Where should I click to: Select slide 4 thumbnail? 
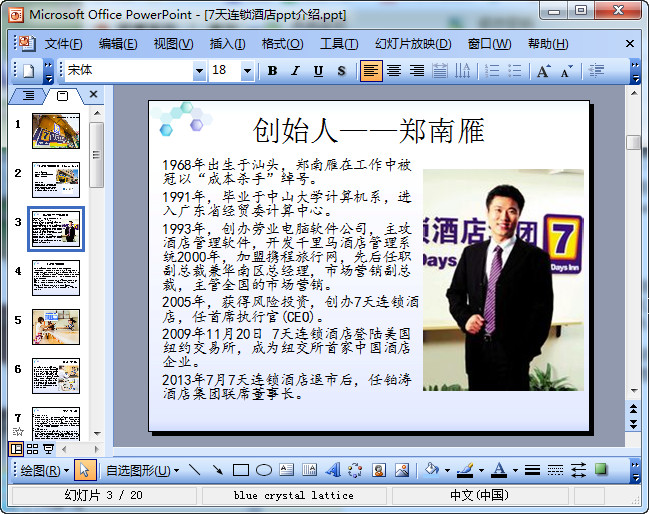click(56, 278)
